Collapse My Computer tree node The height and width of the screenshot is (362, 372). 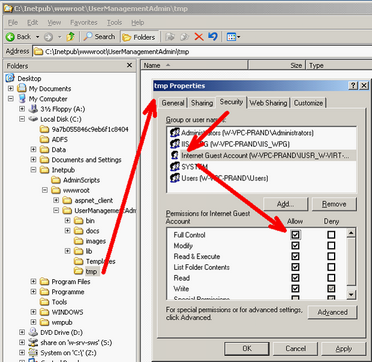pos(11,99)
